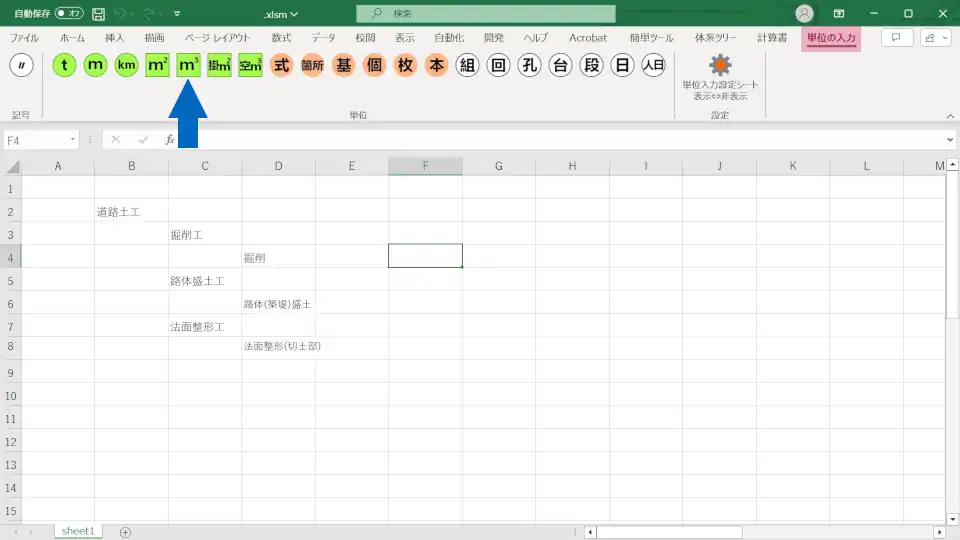
Task: Add a new sheet with plus button
Action: pyautogui.click(x=125, y=532)
